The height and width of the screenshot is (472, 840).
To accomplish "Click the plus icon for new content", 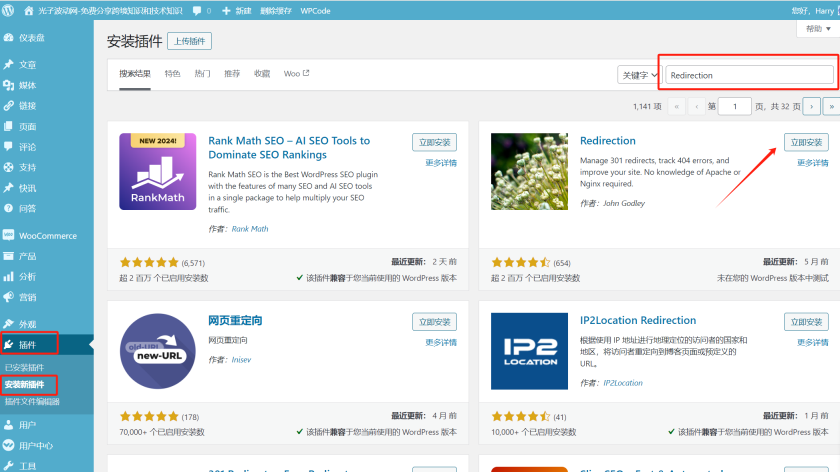I will tap(226, 11).
